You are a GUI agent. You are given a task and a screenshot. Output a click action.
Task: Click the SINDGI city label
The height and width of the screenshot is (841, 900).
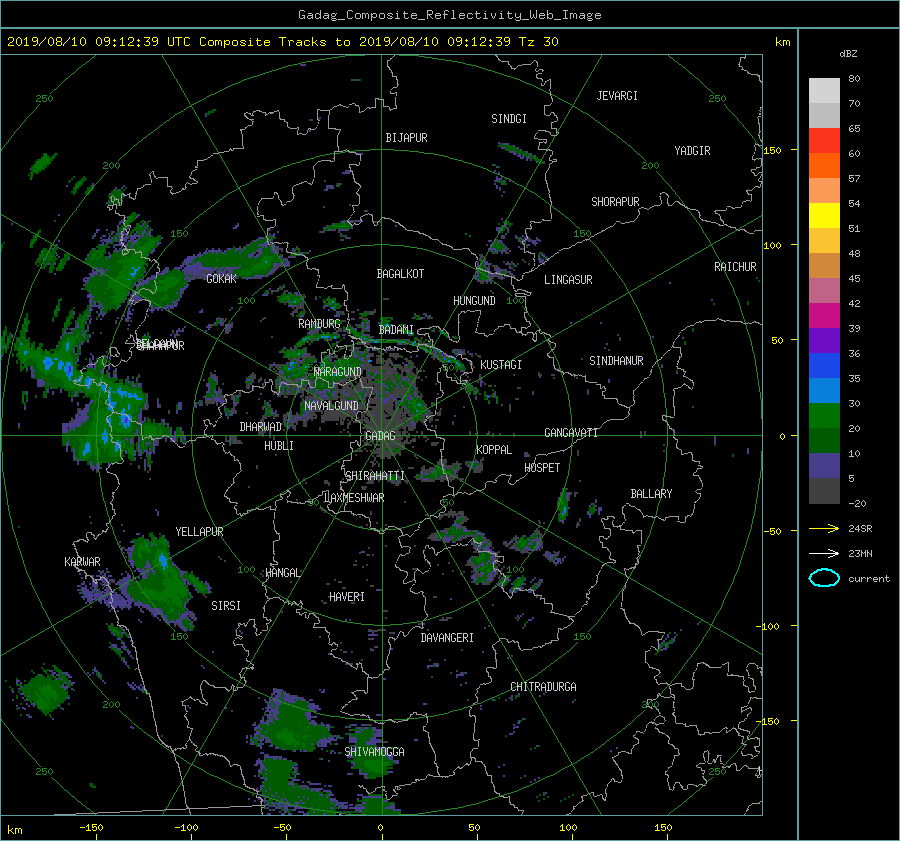[x=509, y=119]
